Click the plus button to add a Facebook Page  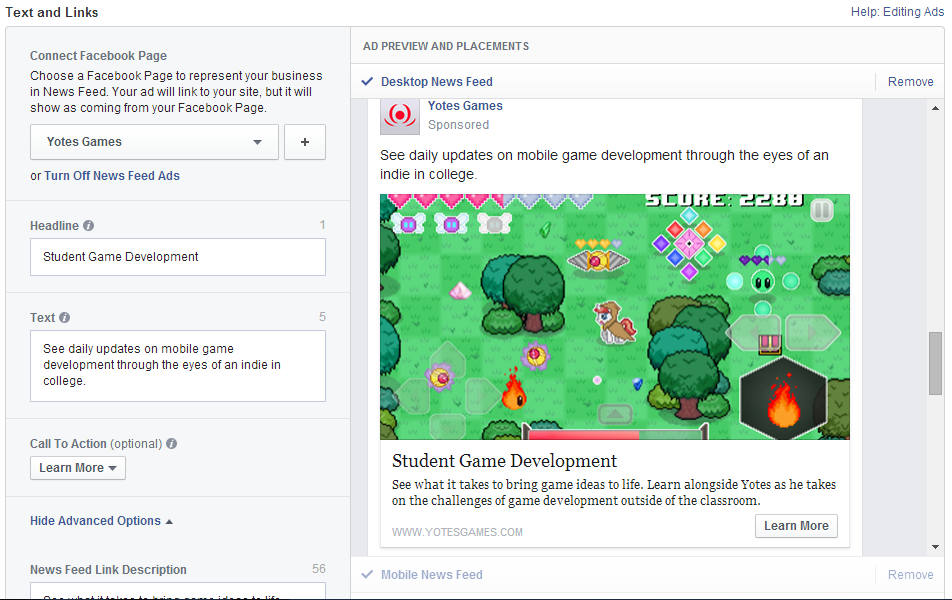(305, 142)
